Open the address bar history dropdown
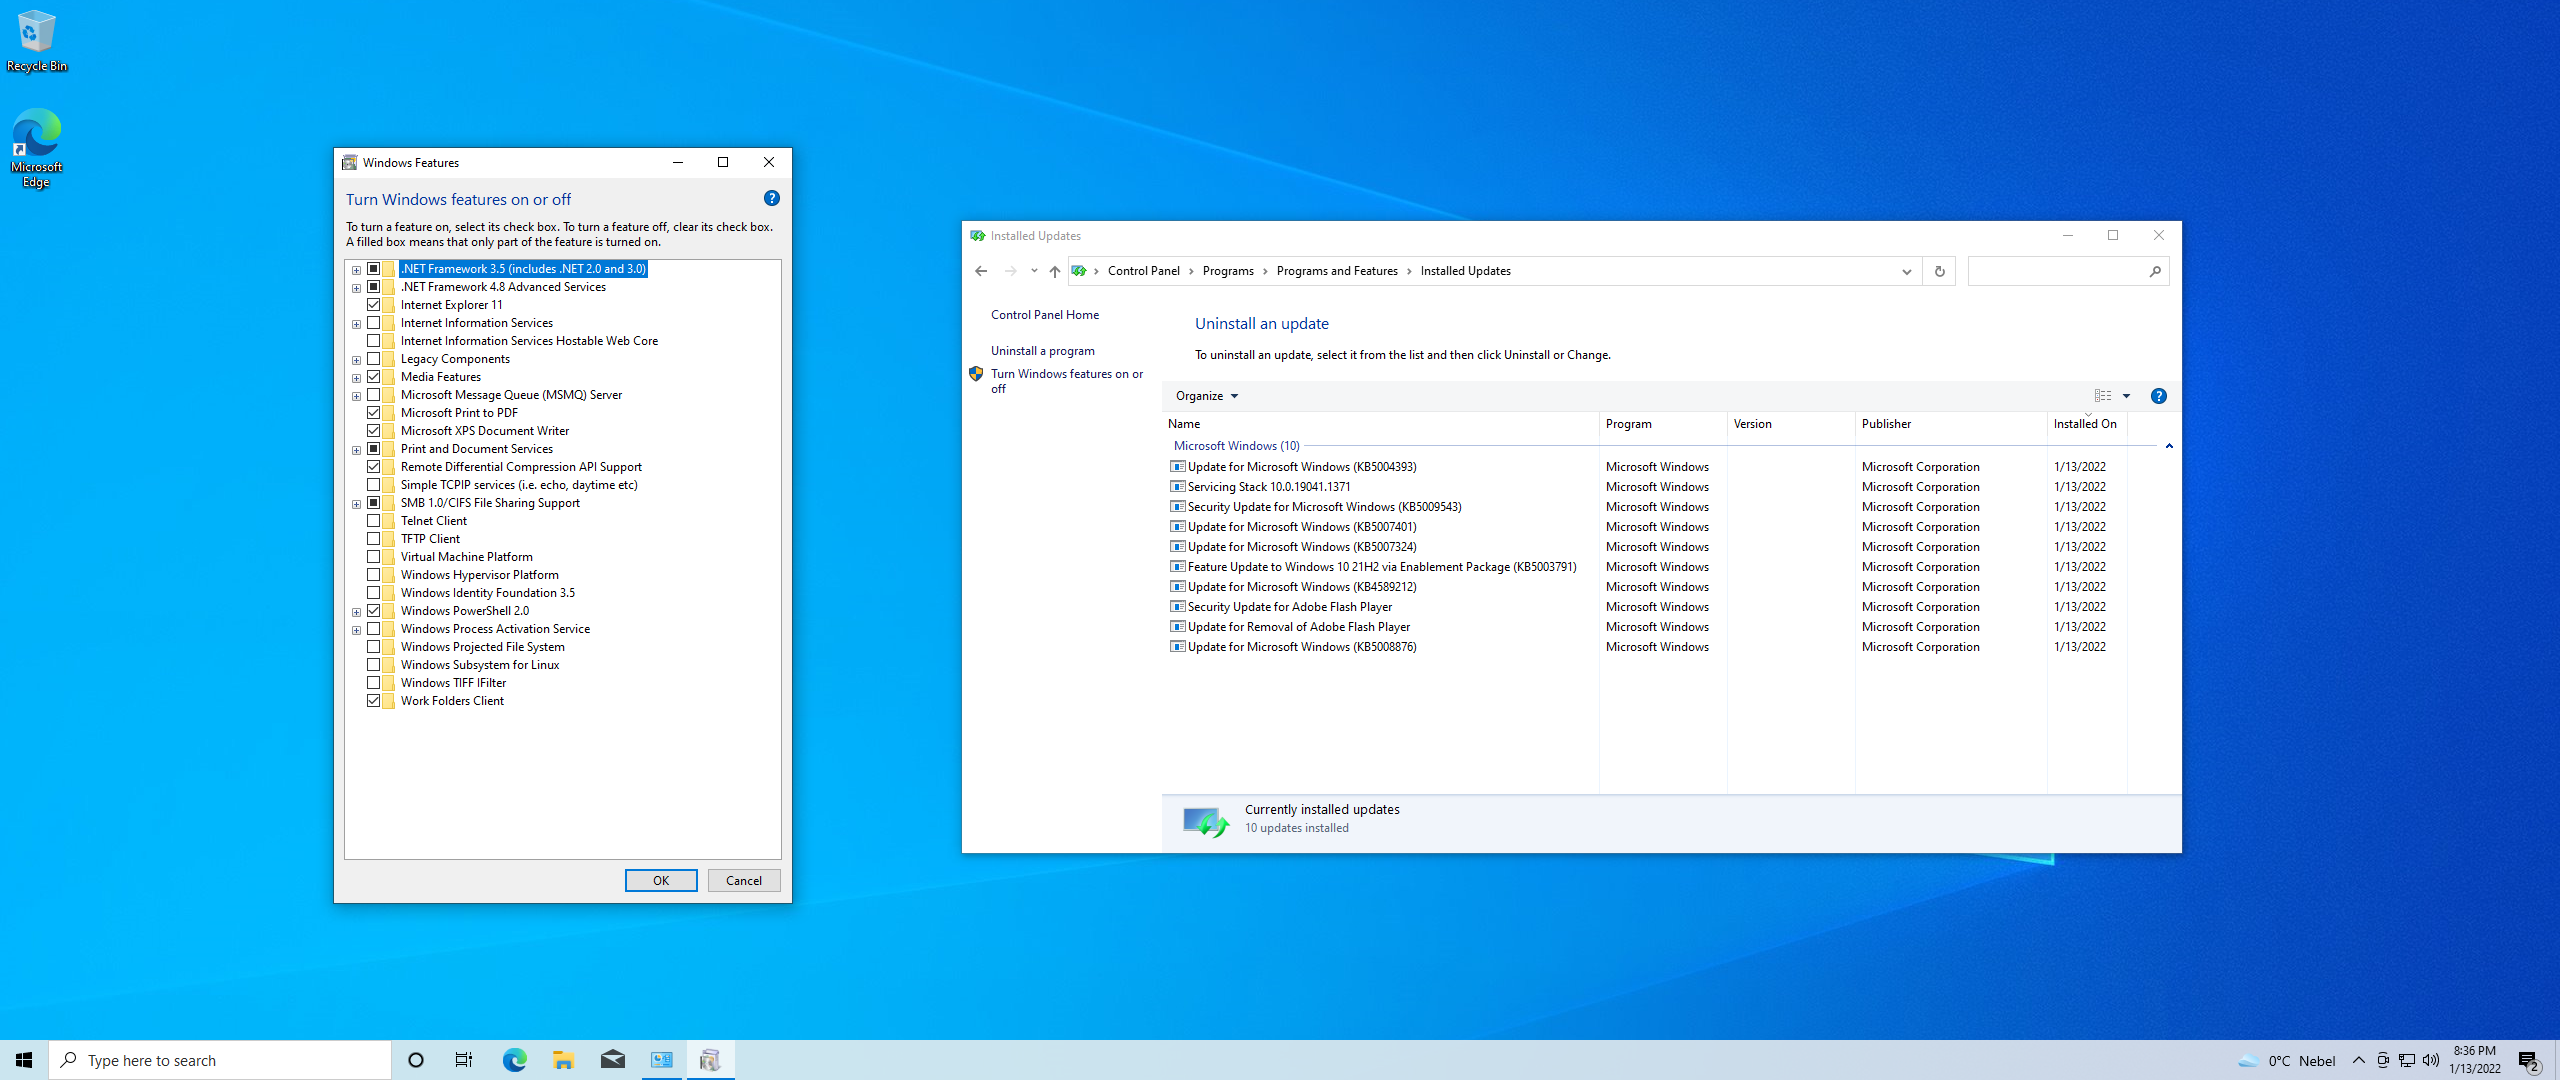The width and height of the screenshot is (2560, 1080). point(1906,271)
